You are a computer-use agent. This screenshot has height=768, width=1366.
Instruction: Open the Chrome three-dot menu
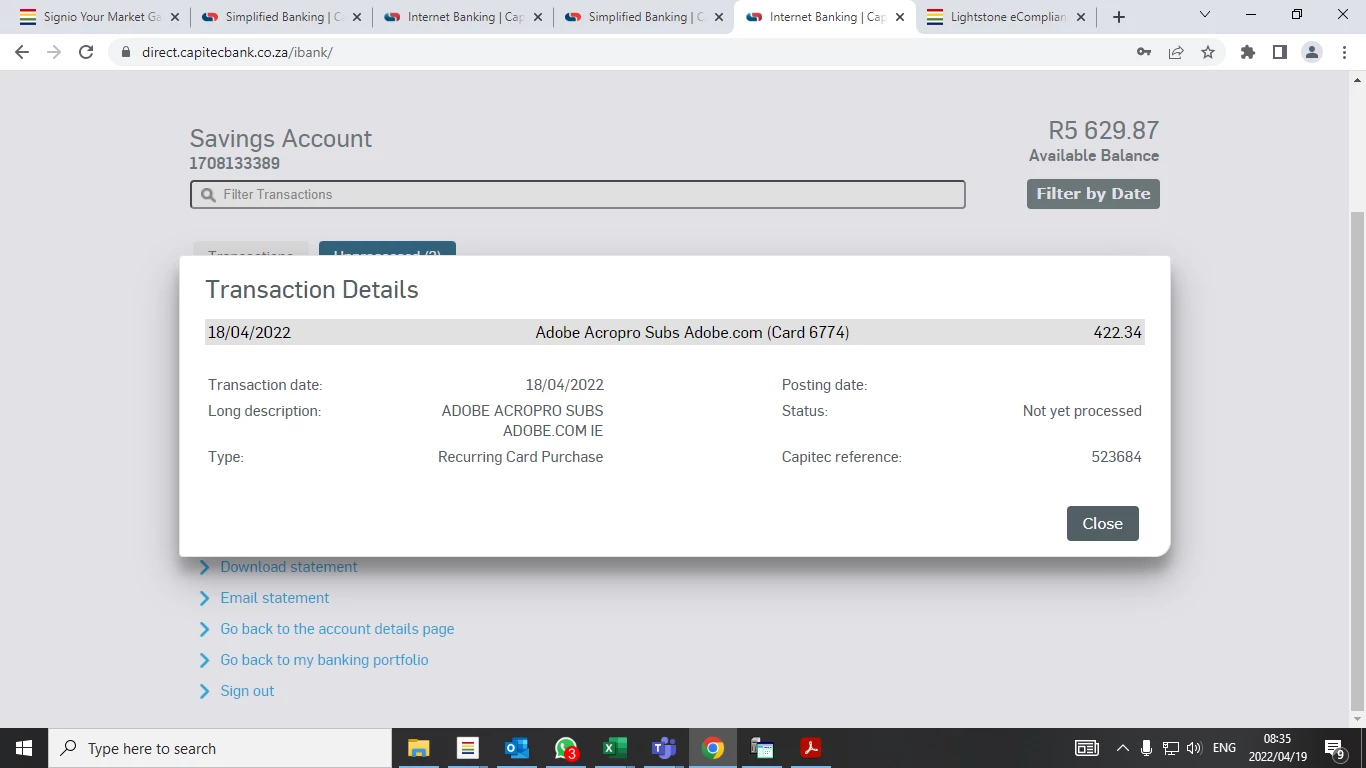[x=1344, y=52]
